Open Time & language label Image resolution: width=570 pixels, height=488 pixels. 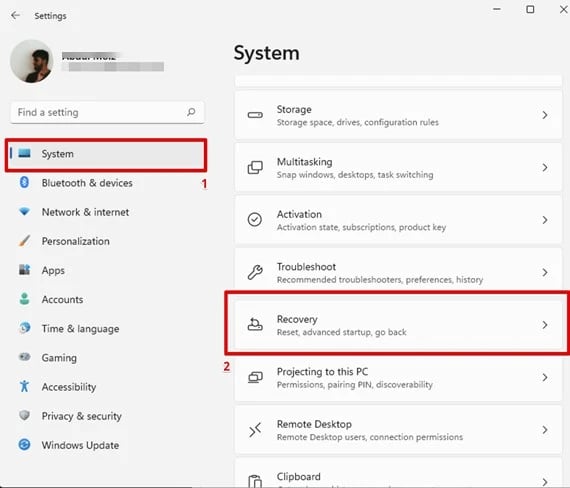pyautogui.click(x=80, y=329)
